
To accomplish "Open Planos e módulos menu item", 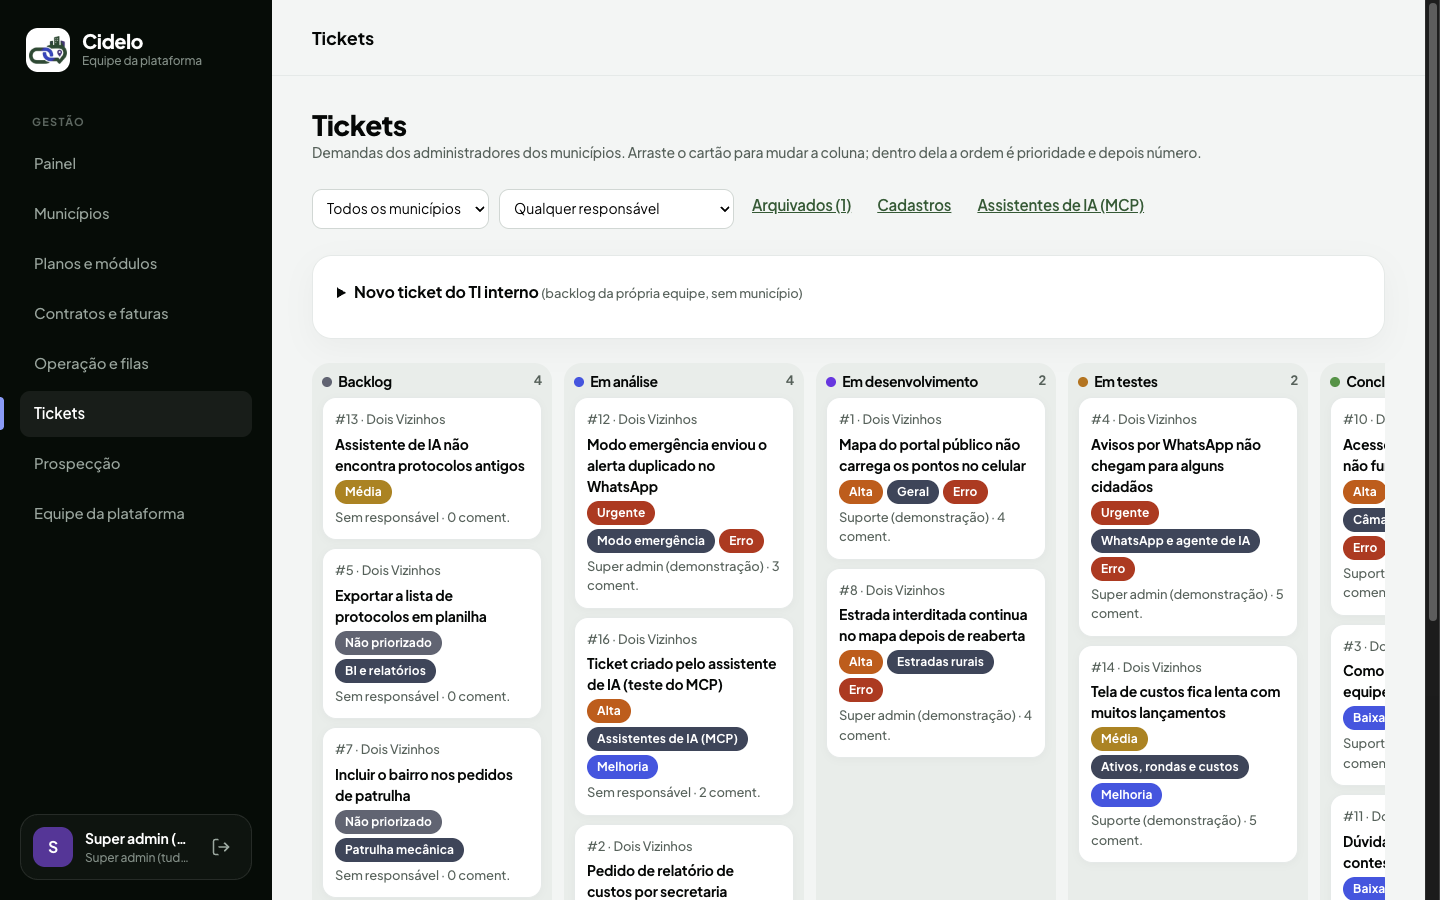I will [136, 264].
